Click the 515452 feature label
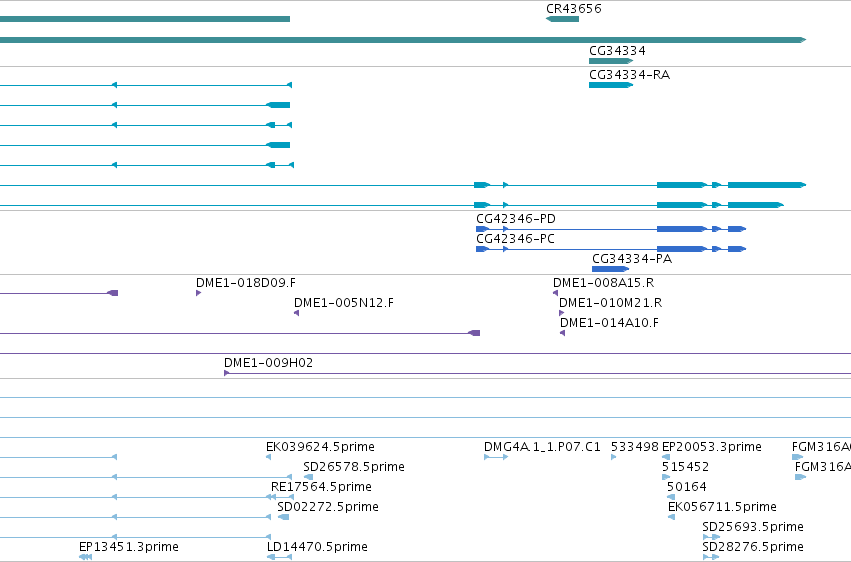This screenshot has height=562, width=851. [x=685, y=467]
